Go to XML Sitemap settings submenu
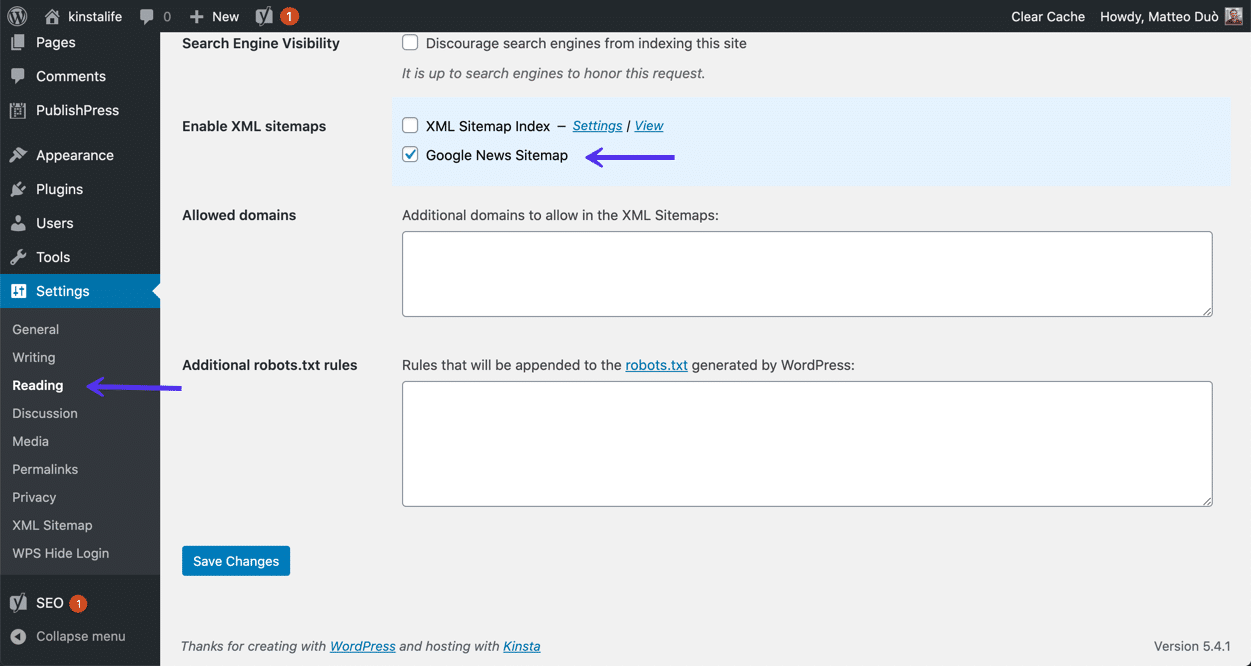This screenshot has height=666, width=1251. click(x=52, y=525)
